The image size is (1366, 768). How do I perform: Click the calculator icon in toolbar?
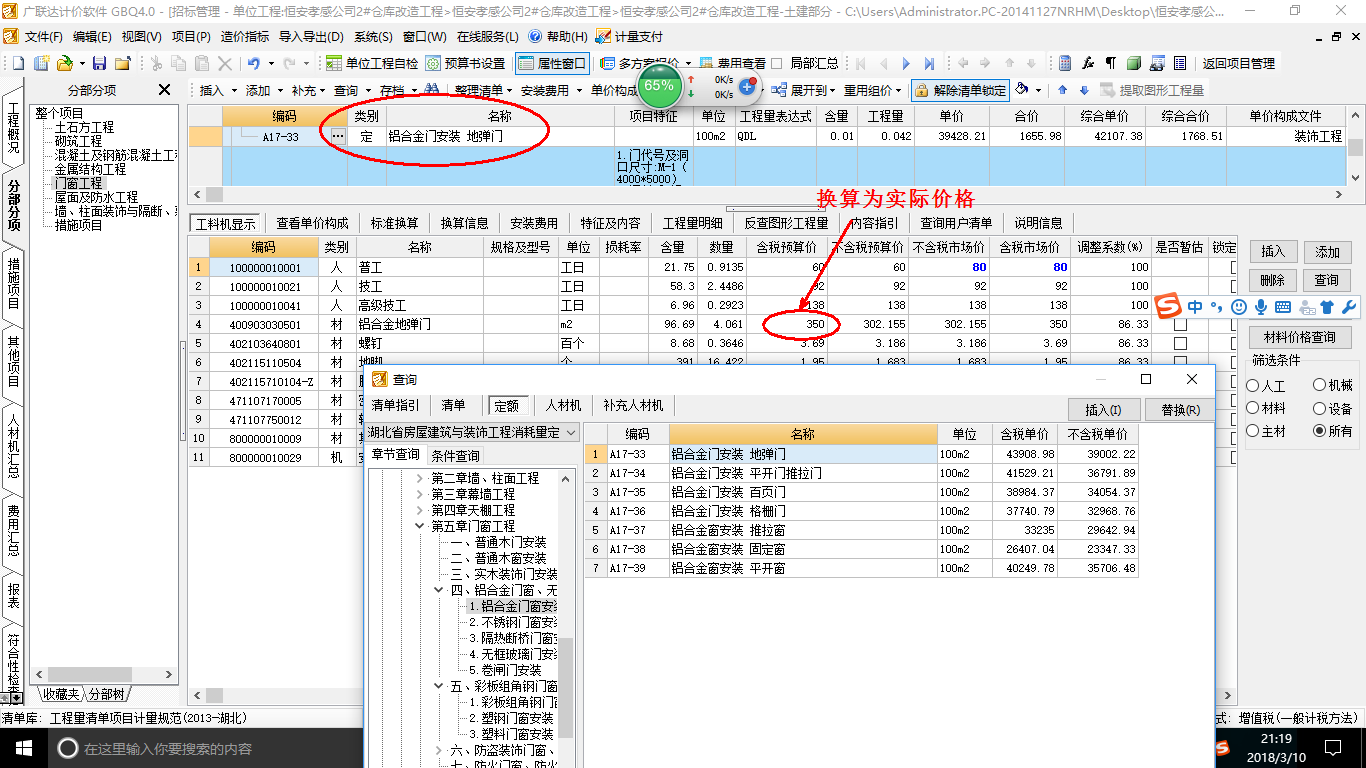point(1065,63)
